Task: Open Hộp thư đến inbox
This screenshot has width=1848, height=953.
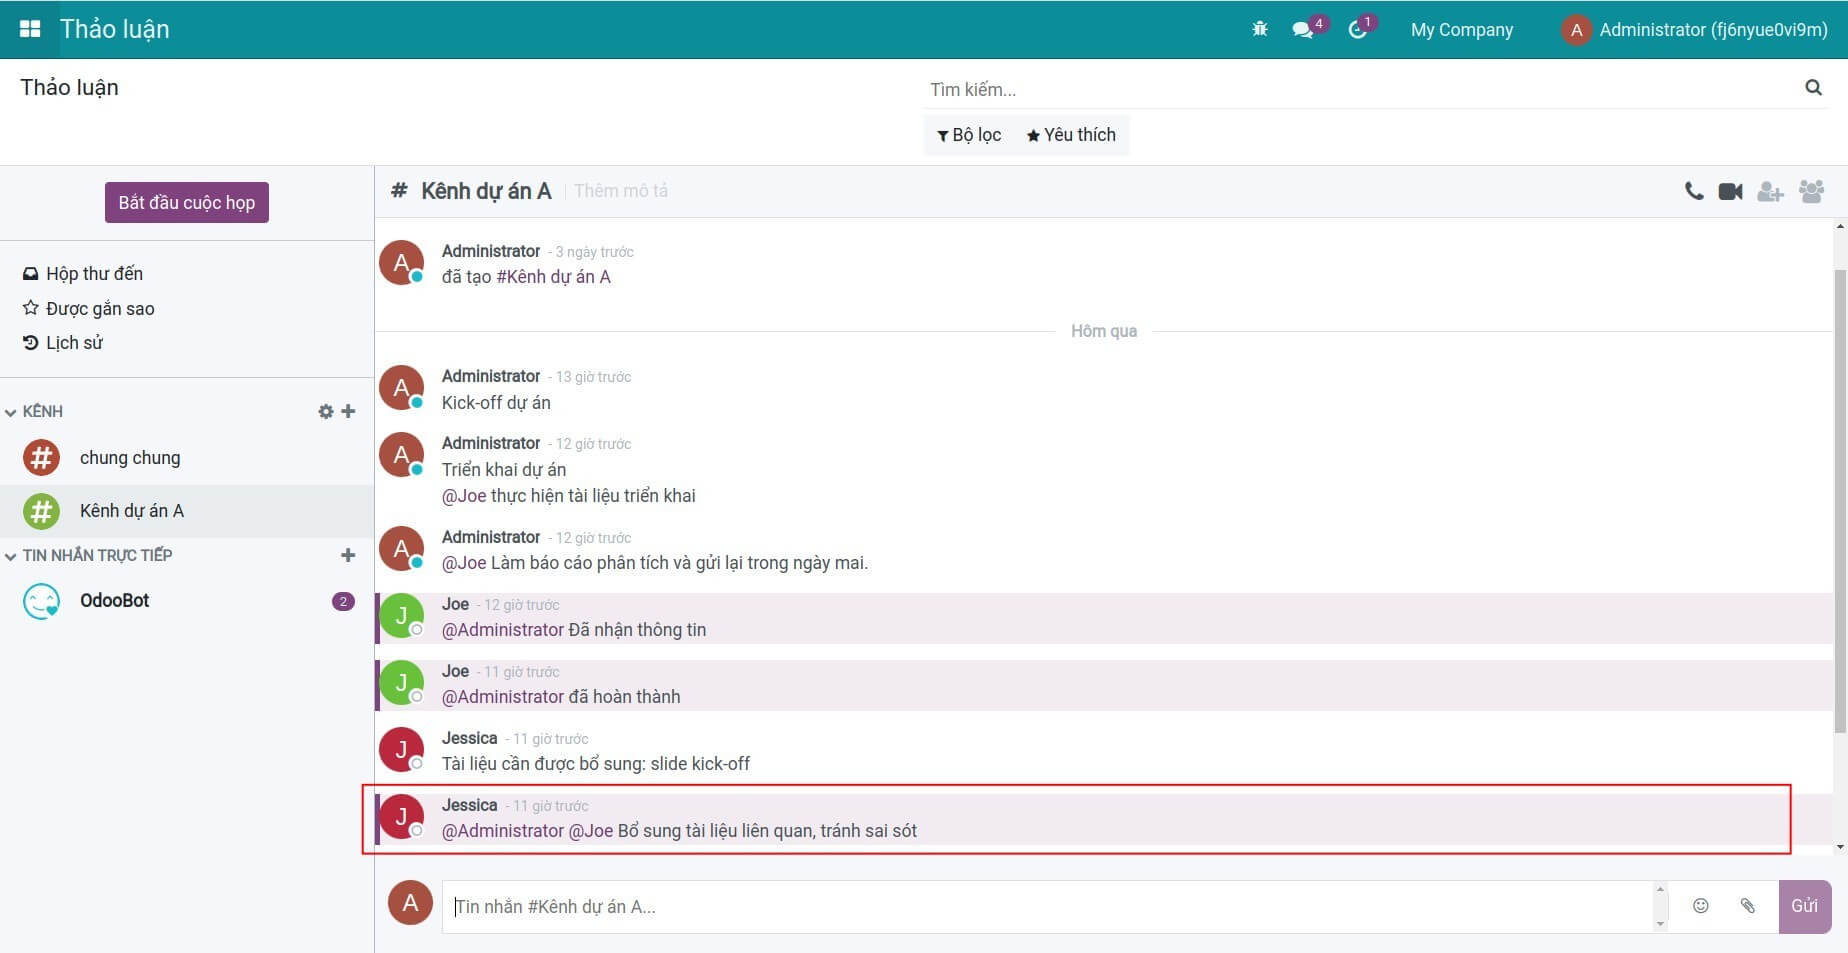Action: [93, 274]
